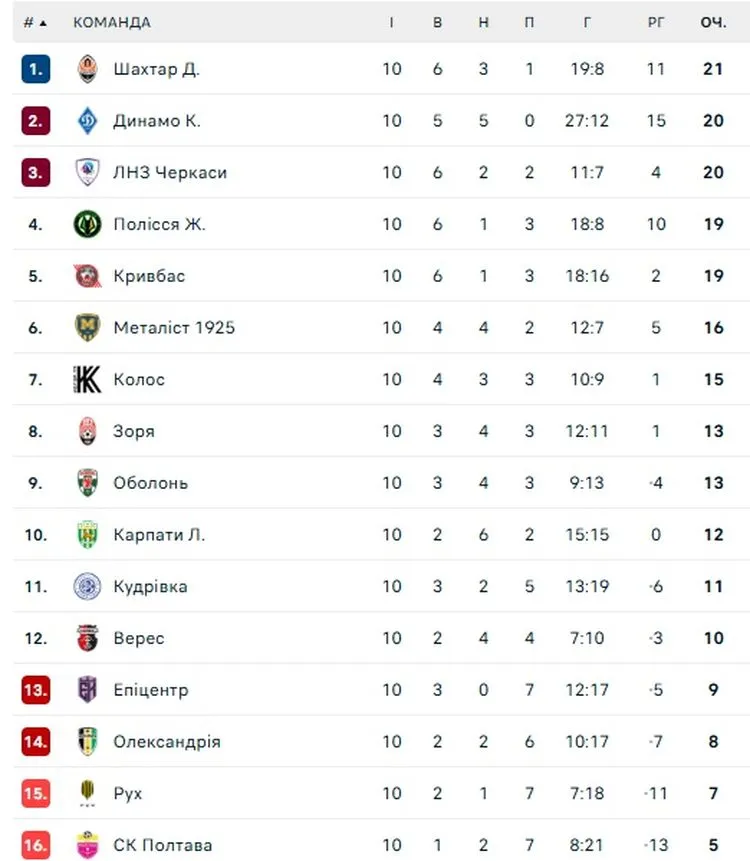Click the Kolos club logo

coord(88,379)
